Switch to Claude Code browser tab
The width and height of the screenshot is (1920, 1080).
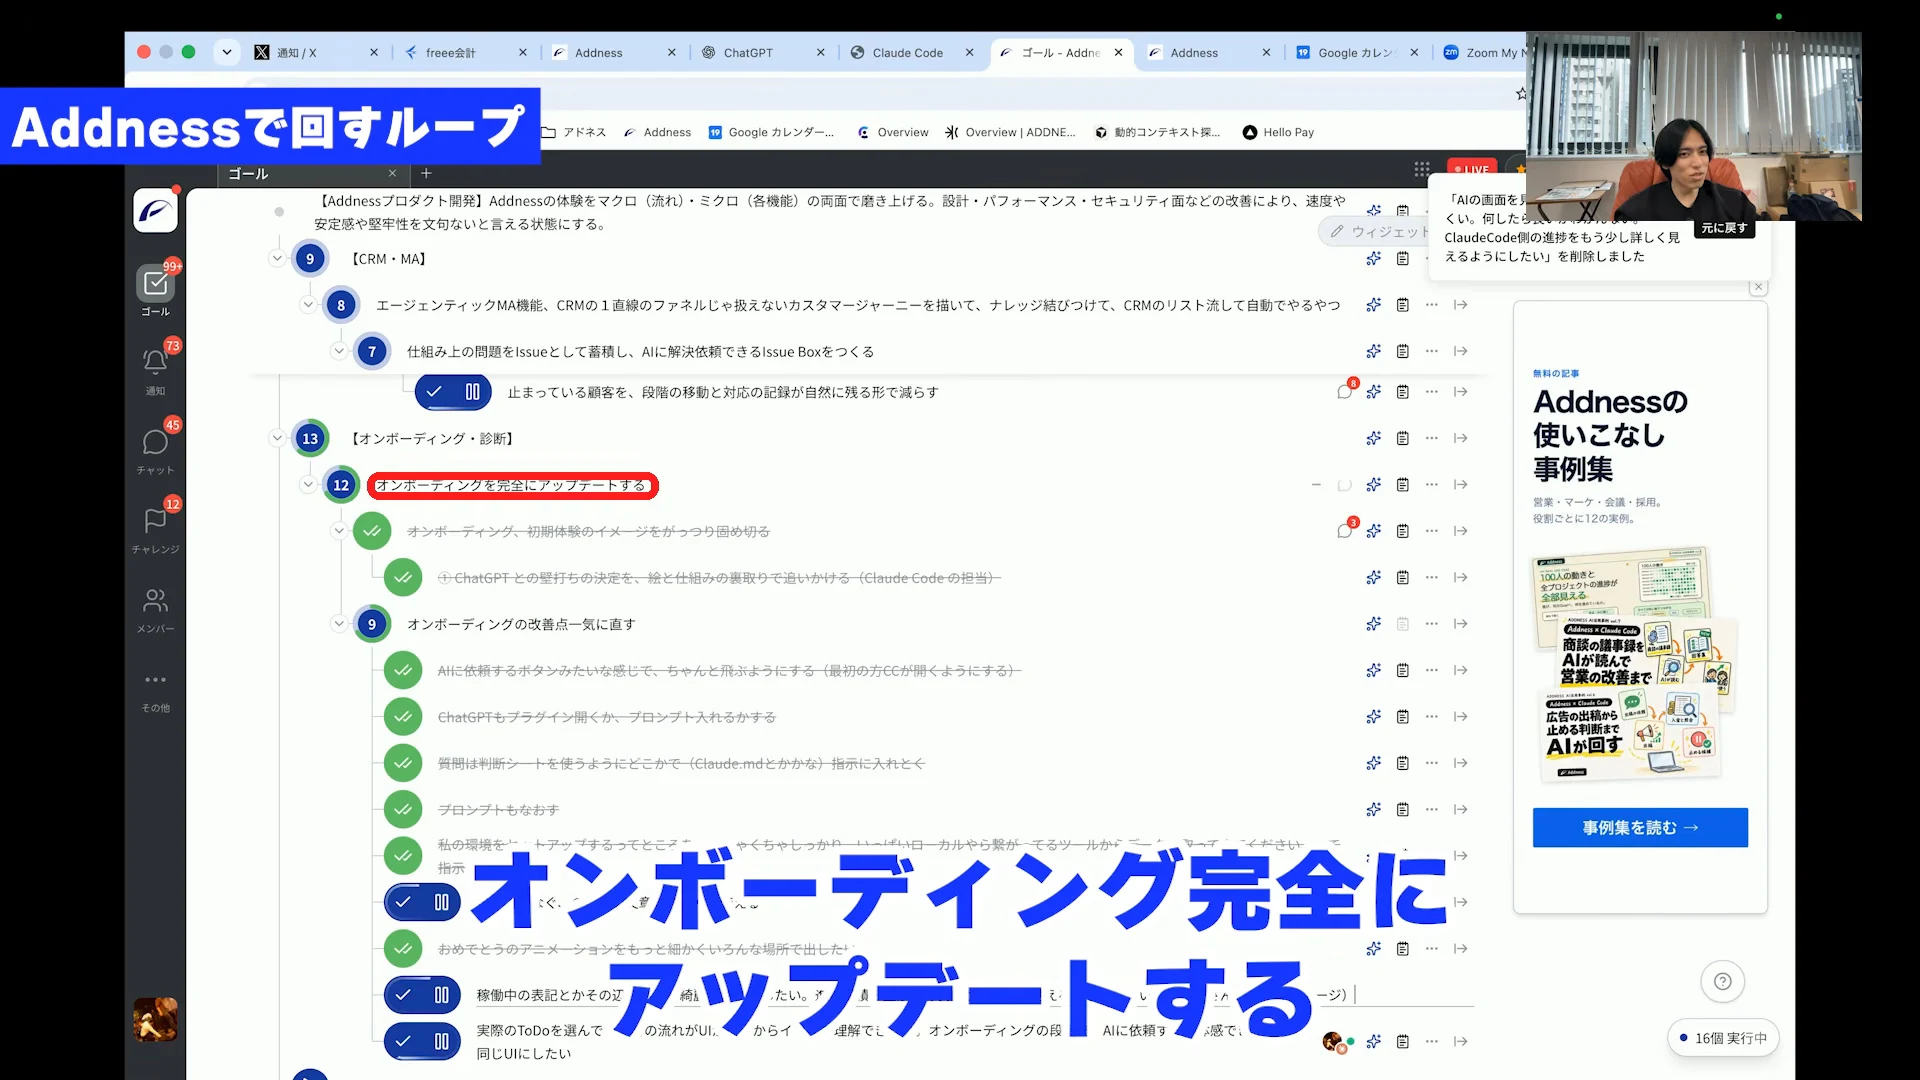[x=912, y=53]
